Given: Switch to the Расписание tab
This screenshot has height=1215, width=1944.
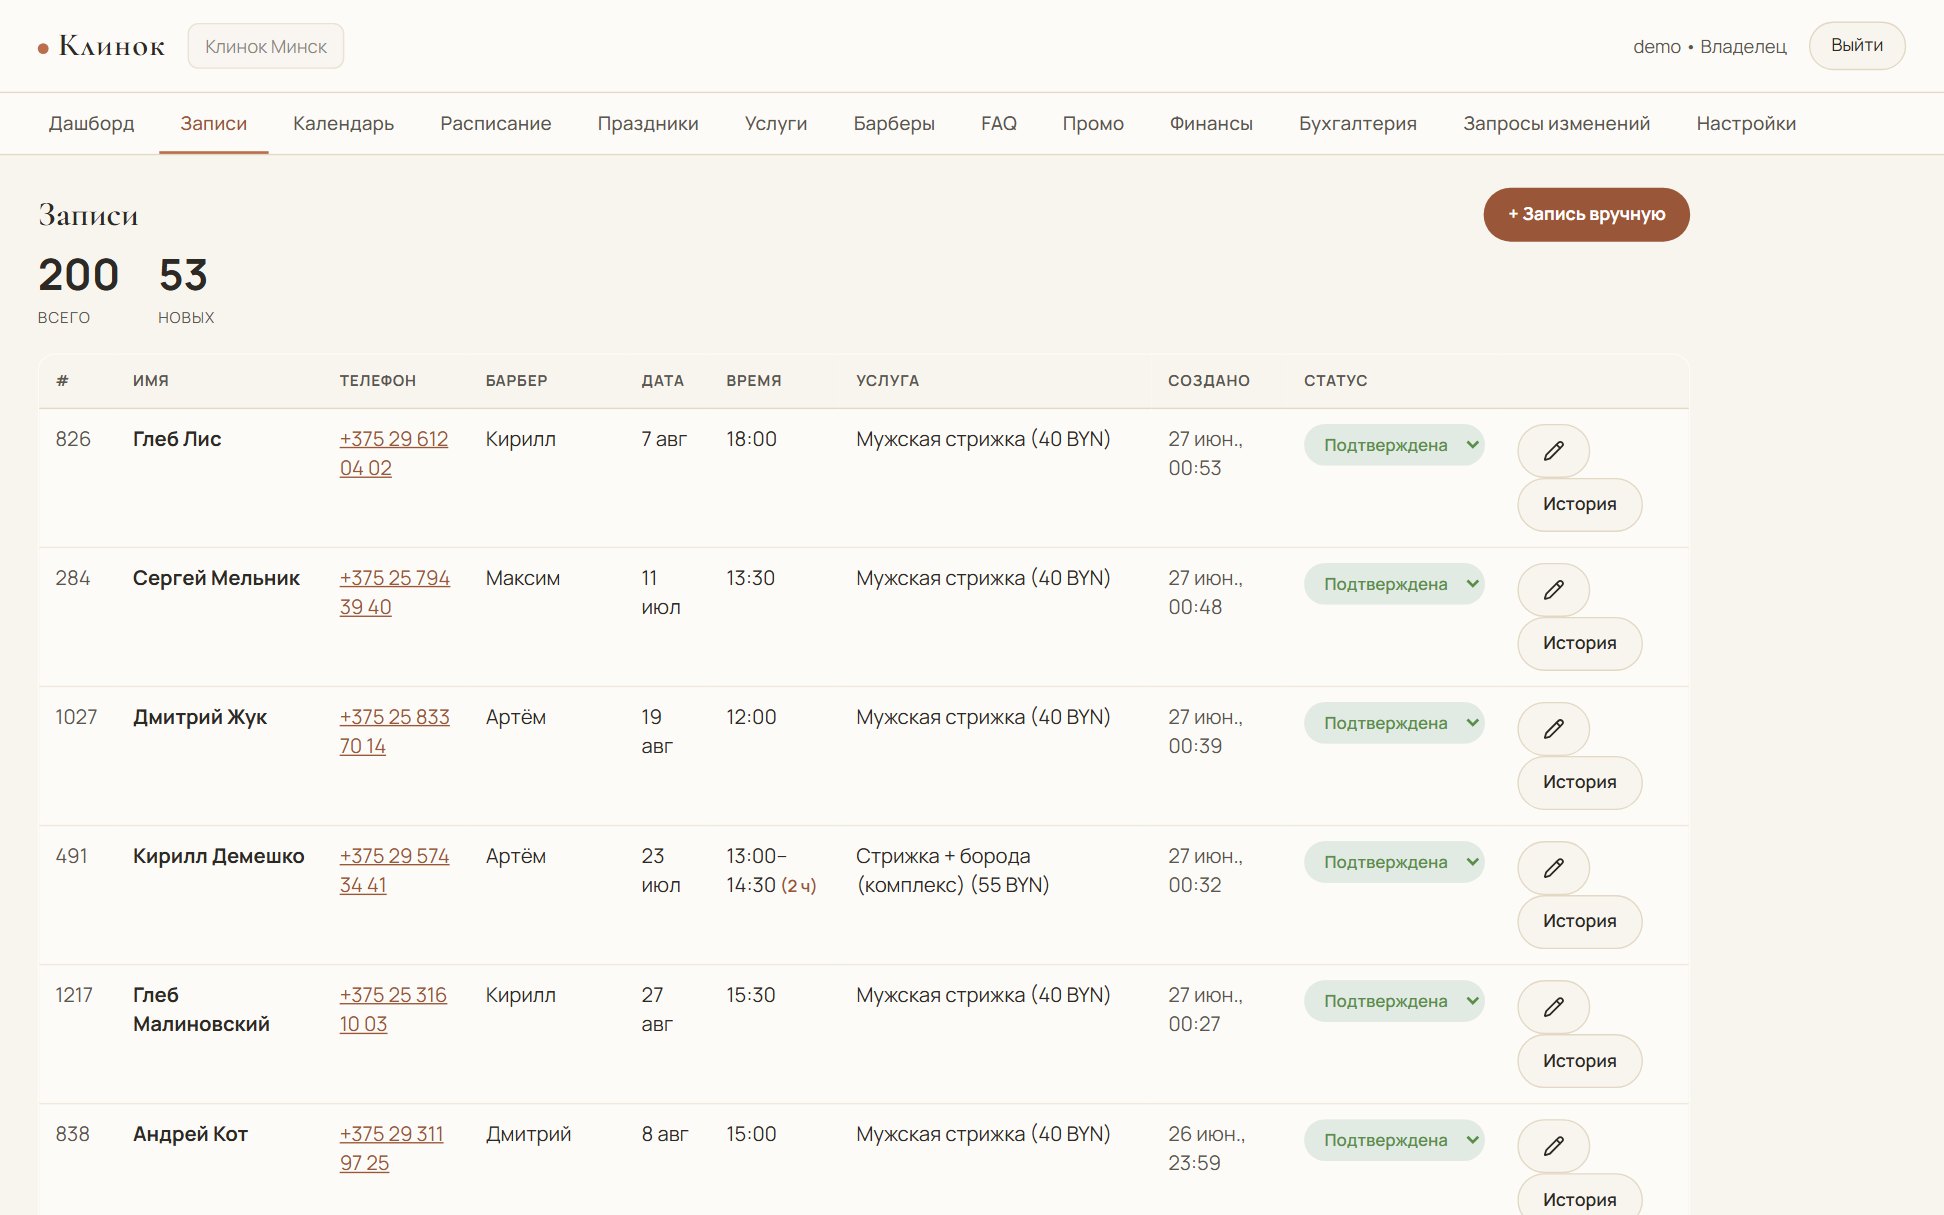Looking at the screenshot, I should click(496, 123).
